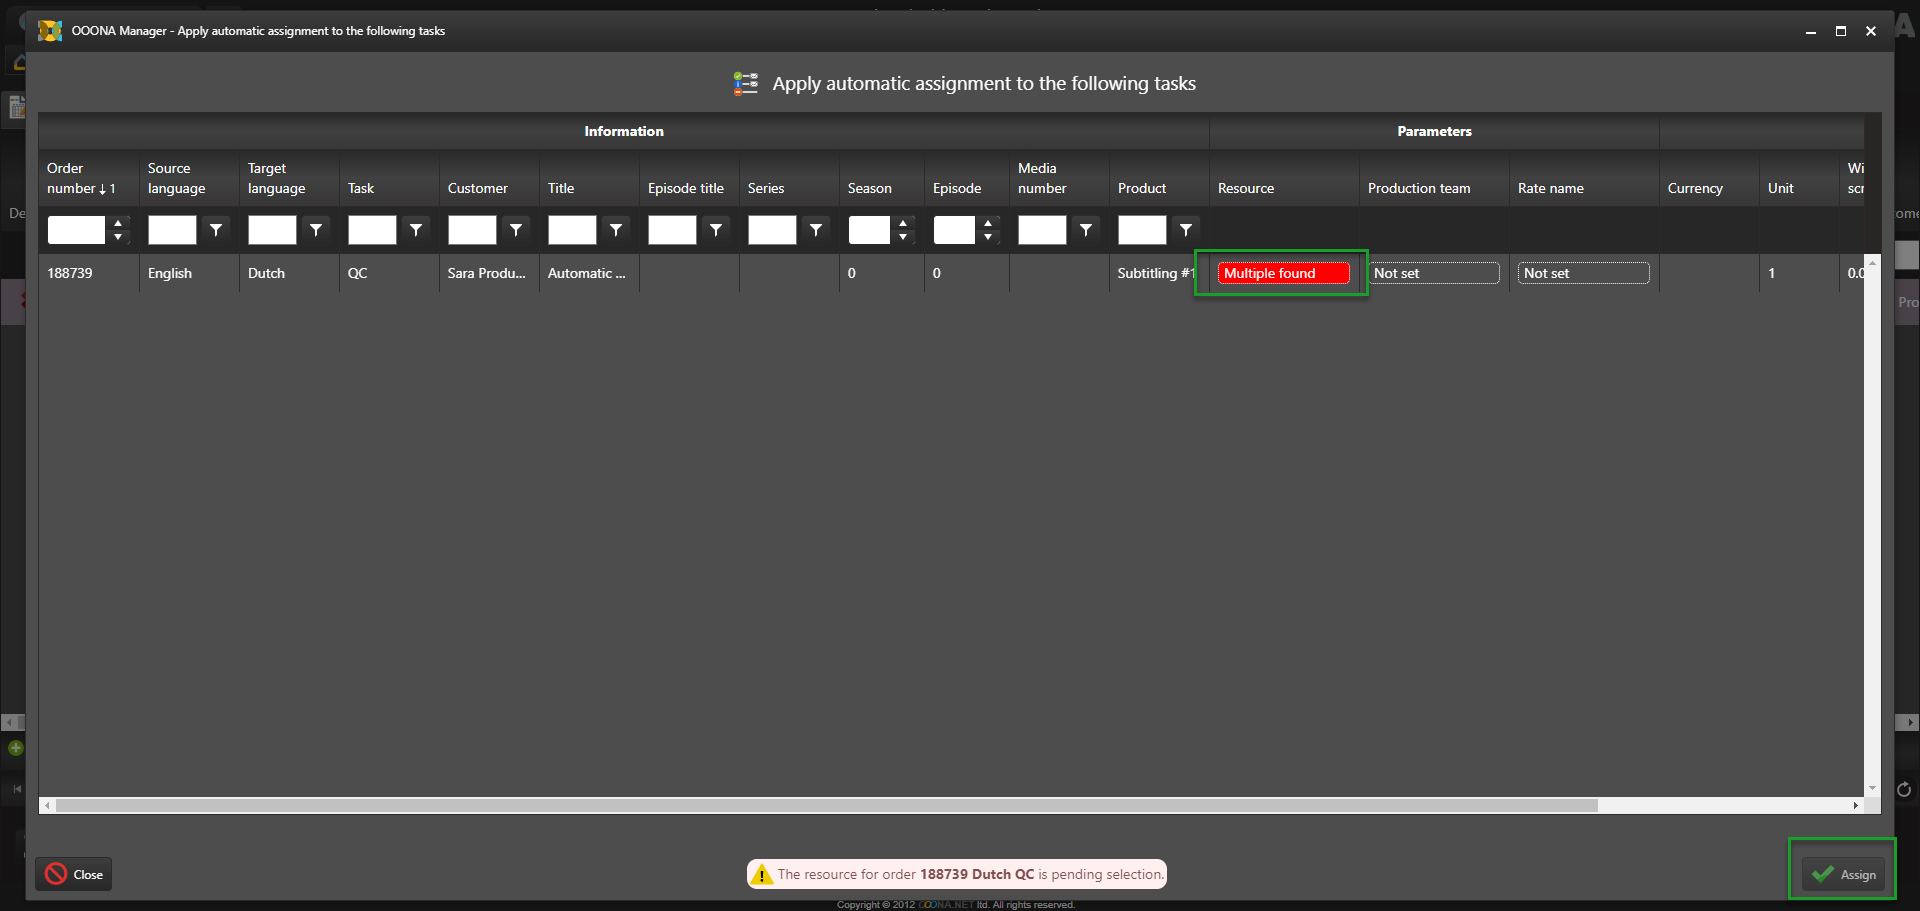This screenshot has width=1920, height=911.
Task: Open the Rate name Not set field
Action: [x=1583, y=273]
